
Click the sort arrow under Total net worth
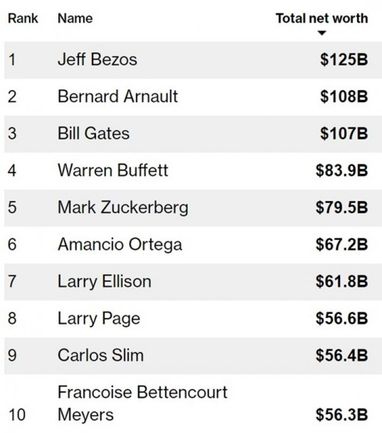(x=322, y=33)
